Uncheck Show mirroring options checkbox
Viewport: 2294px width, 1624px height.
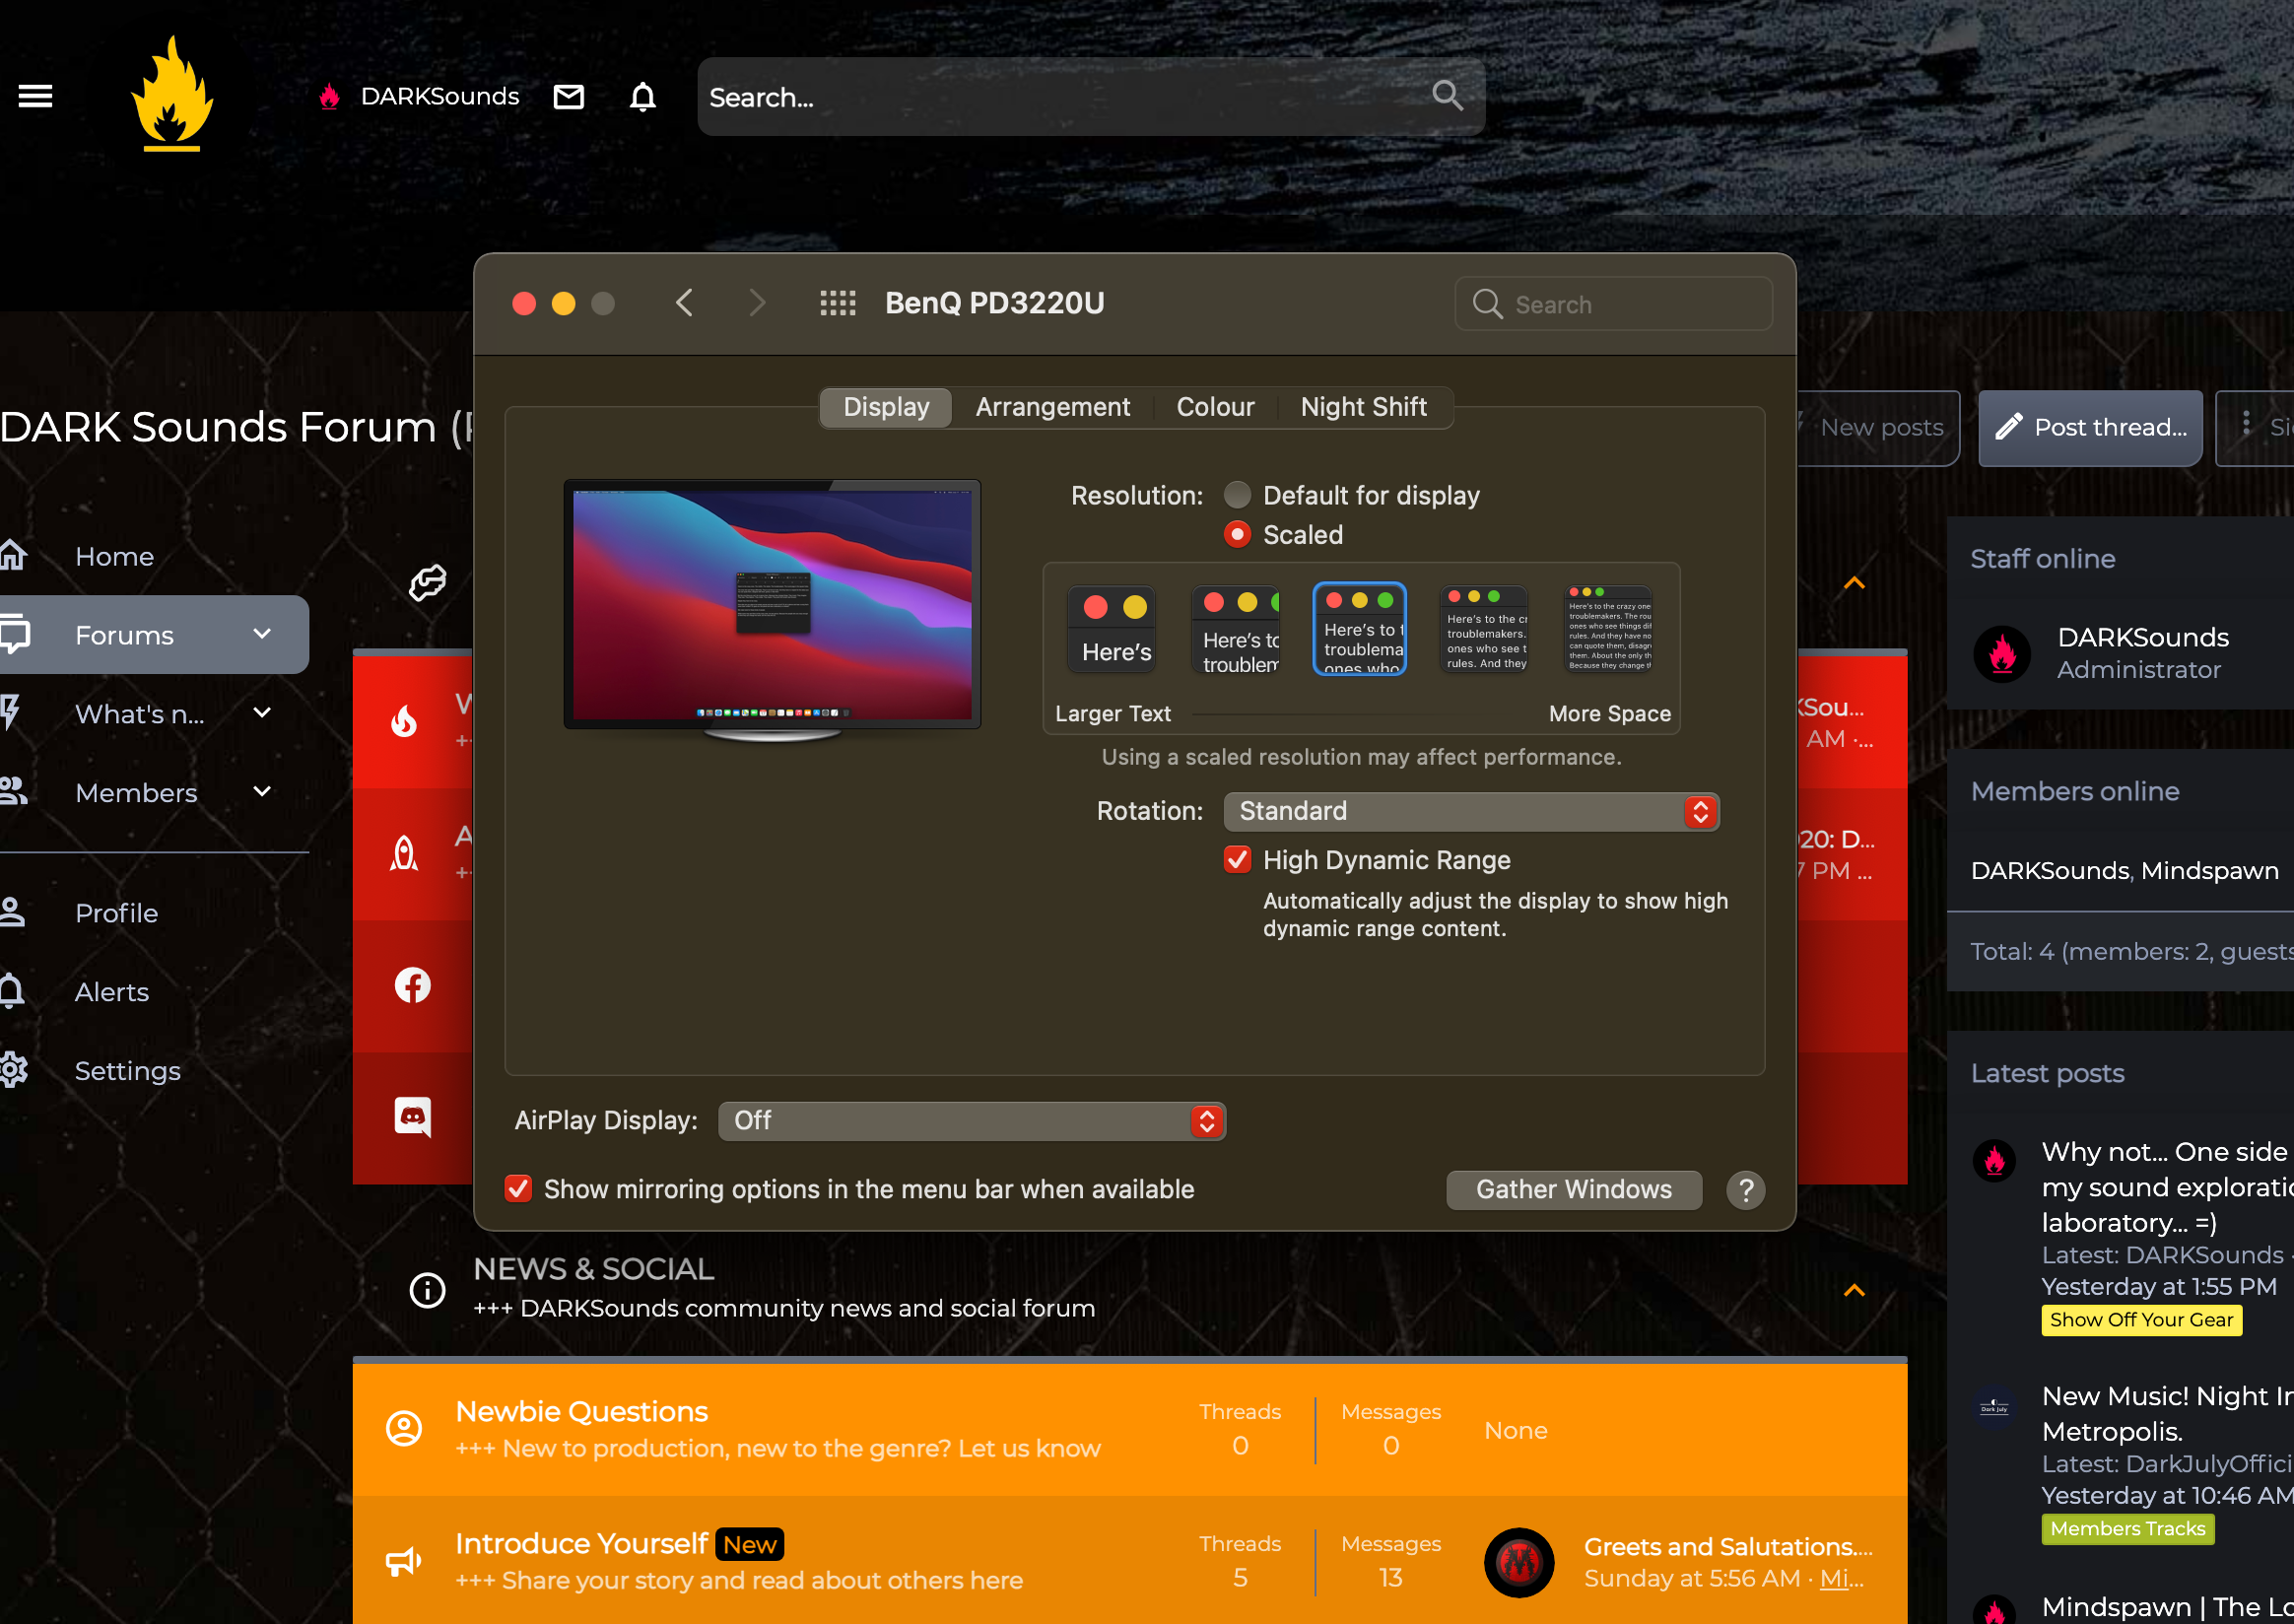518,1188
